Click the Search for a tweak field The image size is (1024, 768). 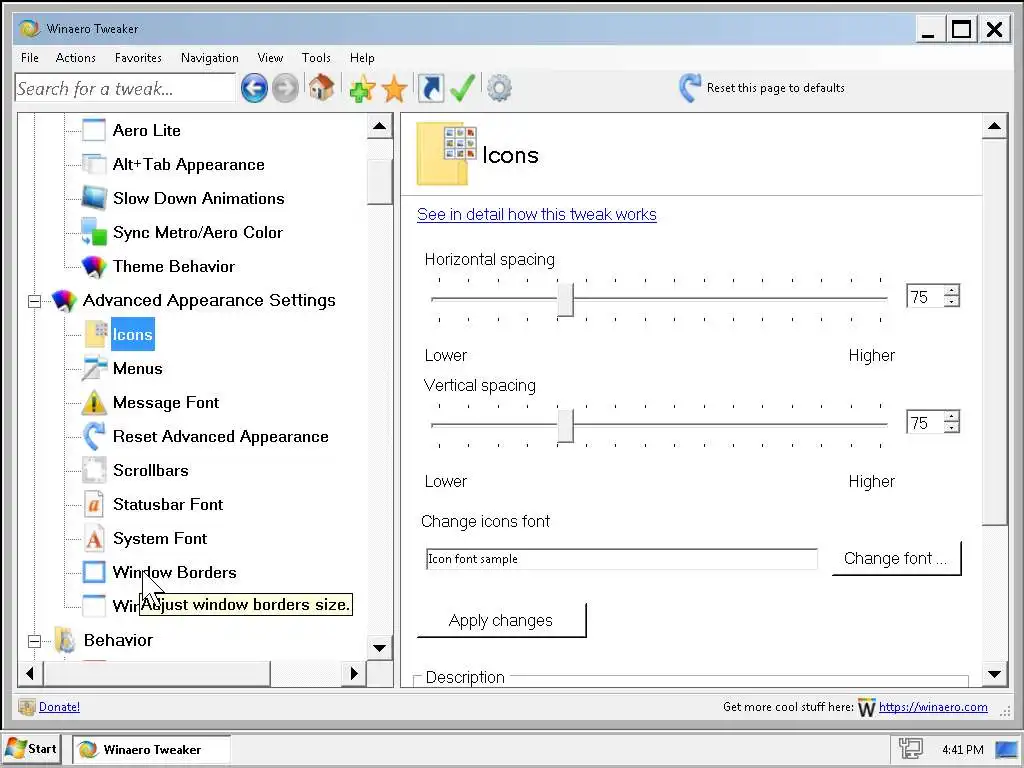(125, 88)
